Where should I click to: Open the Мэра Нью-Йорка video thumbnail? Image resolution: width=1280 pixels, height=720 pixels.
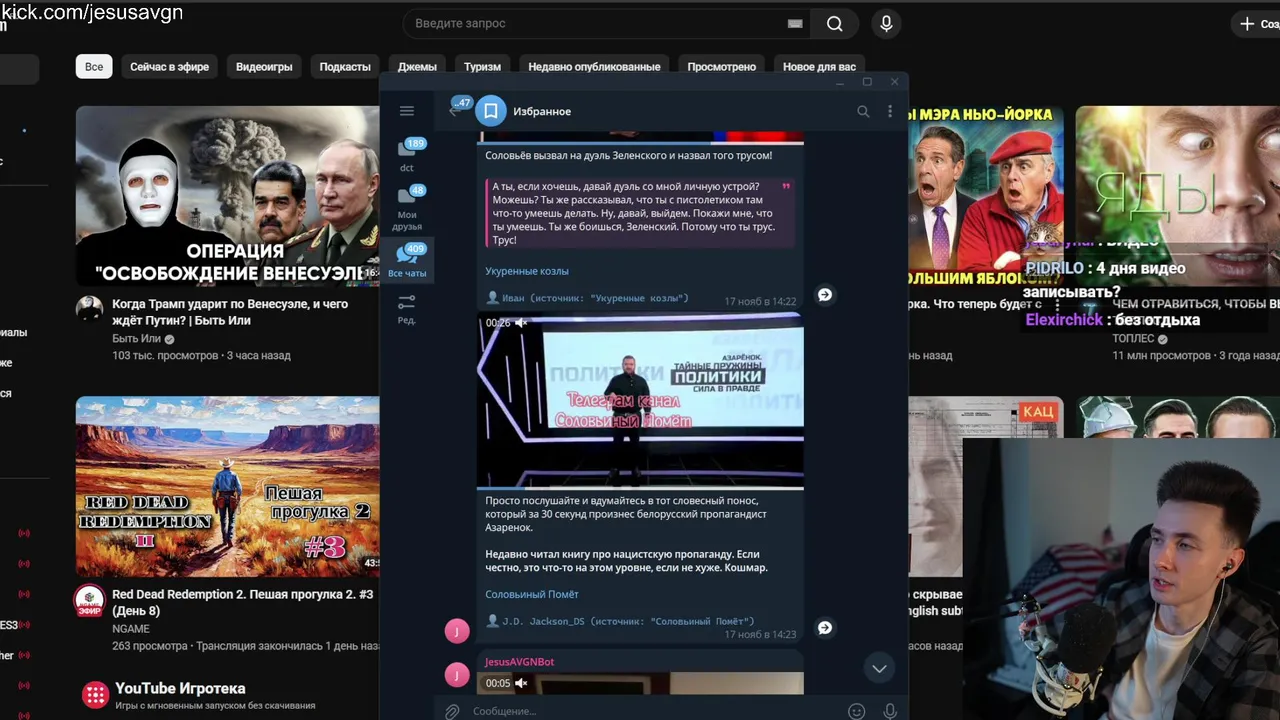[987, 196]
